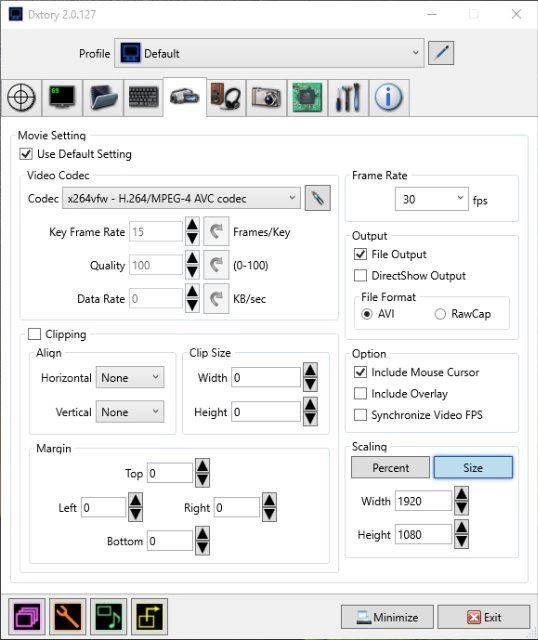The image size is (538, 640).
Task: Open the Folder settings tab icon
Action: [103, 98]
